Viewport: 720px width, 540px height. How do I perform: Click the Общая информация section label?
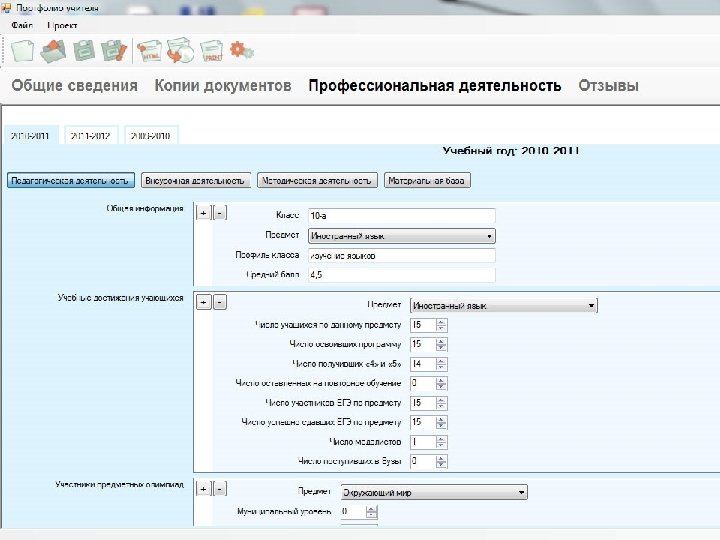coord(145,208)
